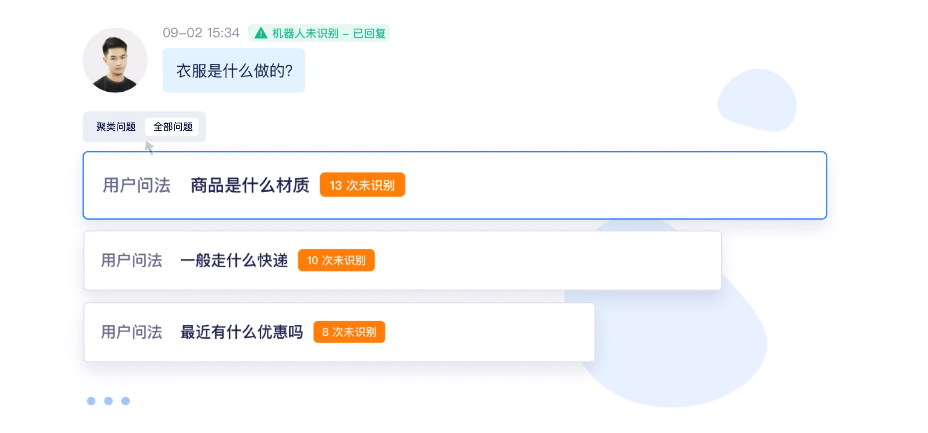Viewport: 928px width, 433px height.
Task: Click 用户问法 label in the second card
Action: tap(131, 261)
